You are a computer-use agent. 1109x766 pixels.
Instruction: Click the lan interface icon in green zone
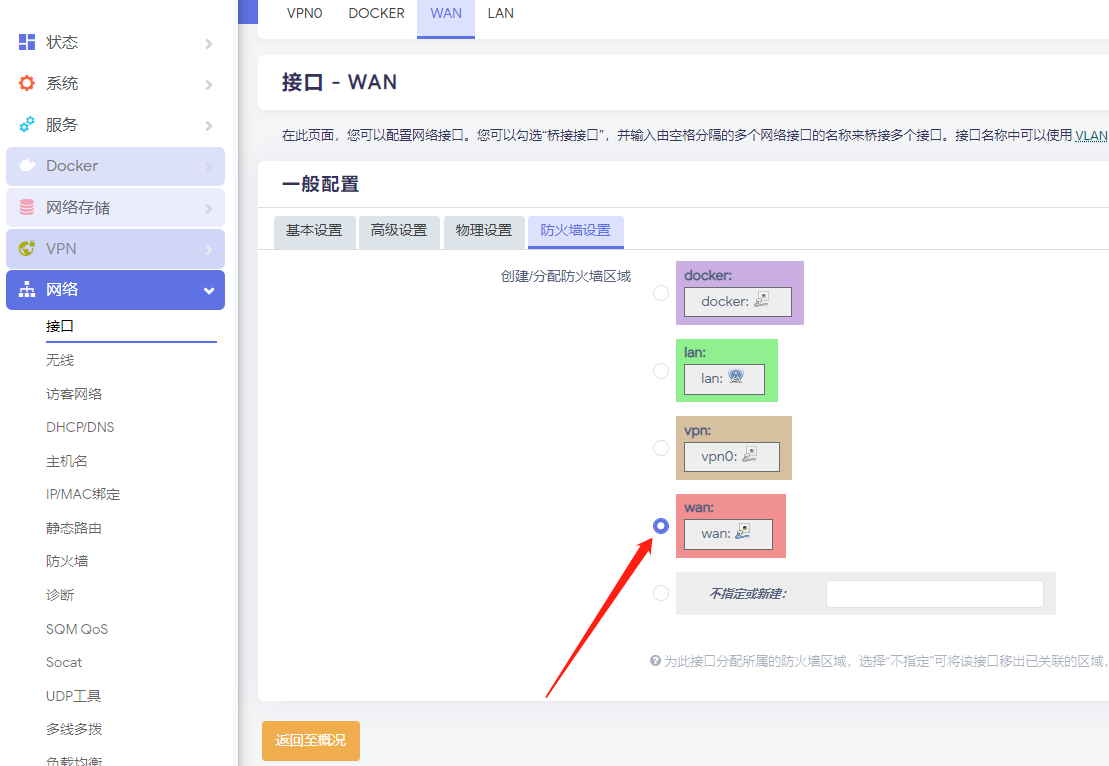tap(736, 378)
